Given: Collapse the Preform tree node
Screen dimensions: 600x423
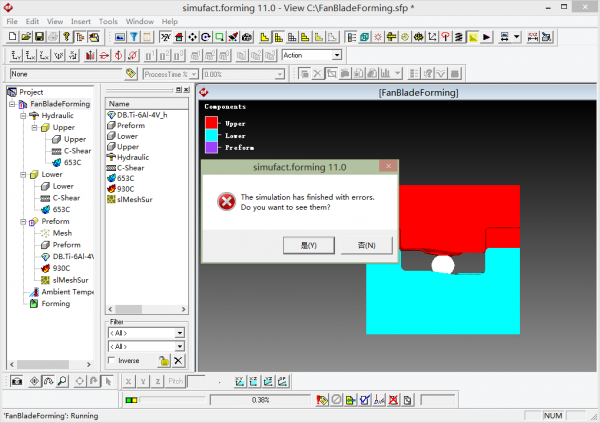Looking at the screenshot, I should pos(23,222).
